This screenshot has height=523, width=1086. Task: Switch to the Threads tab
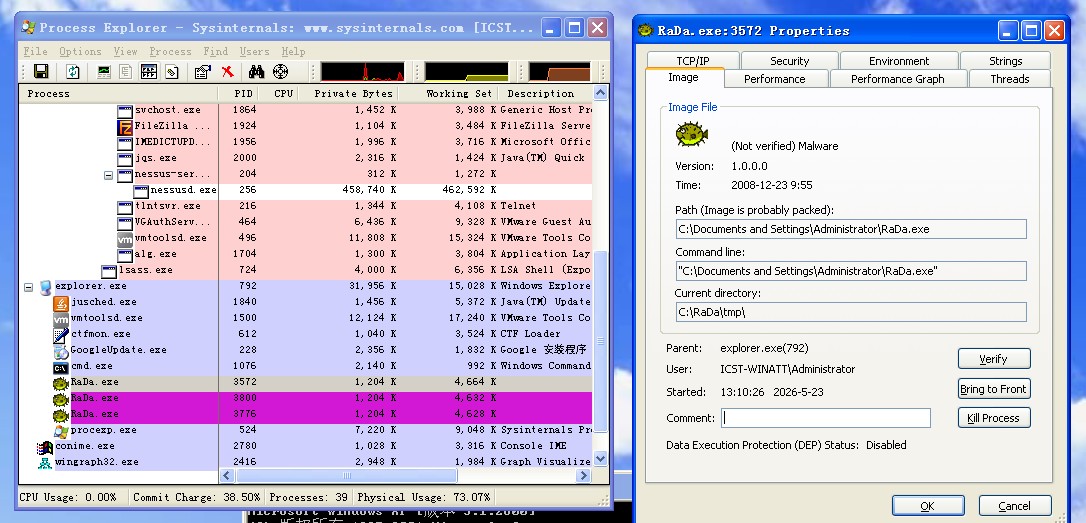pyautogui.click(x=1010, y=79)
